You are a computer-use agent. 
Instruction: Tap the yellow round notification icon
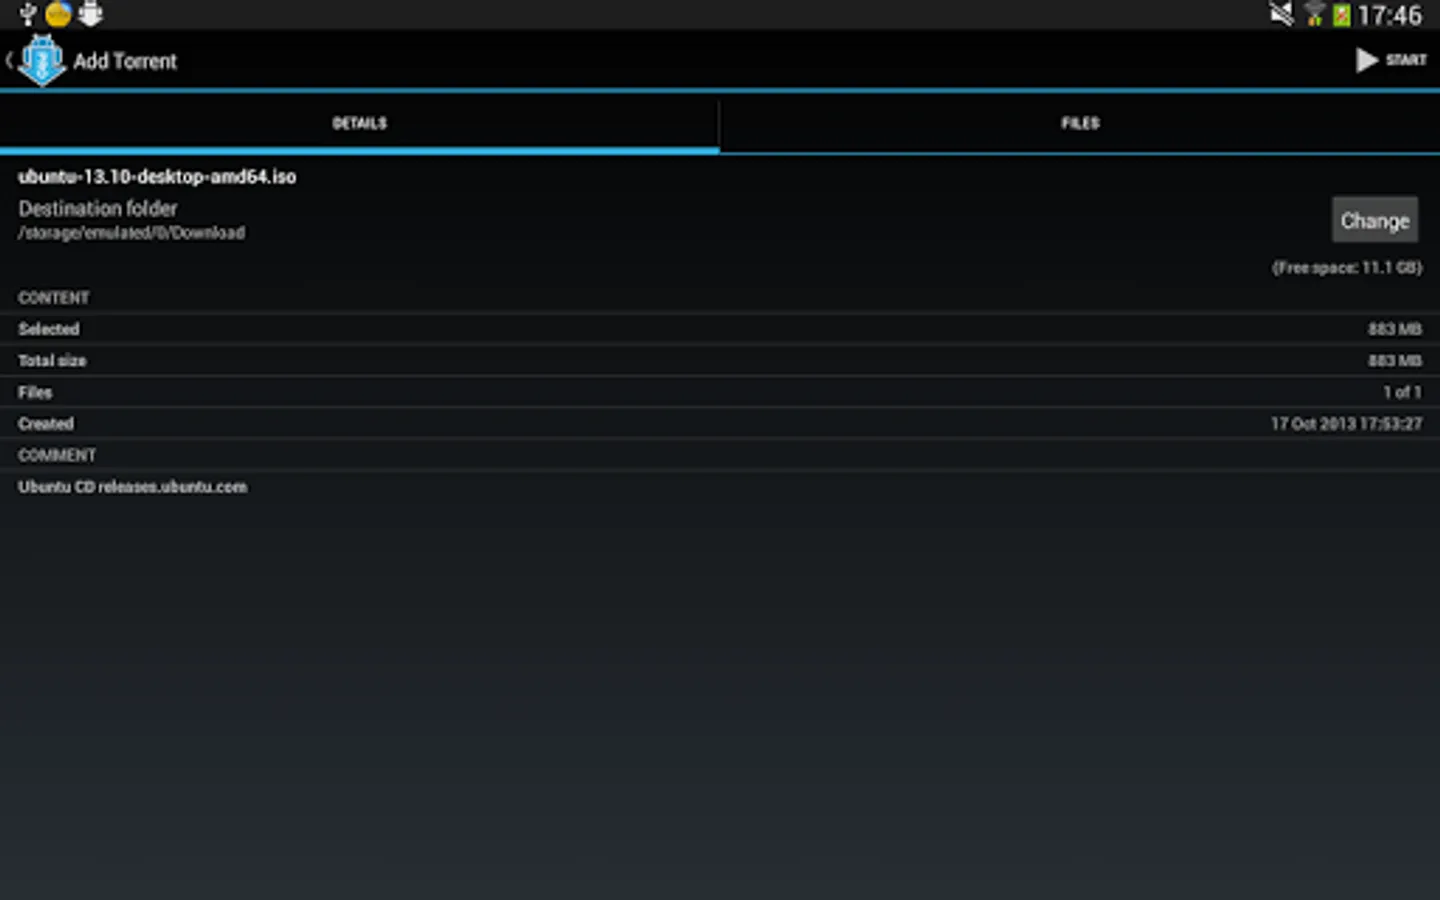click(59, 14)
